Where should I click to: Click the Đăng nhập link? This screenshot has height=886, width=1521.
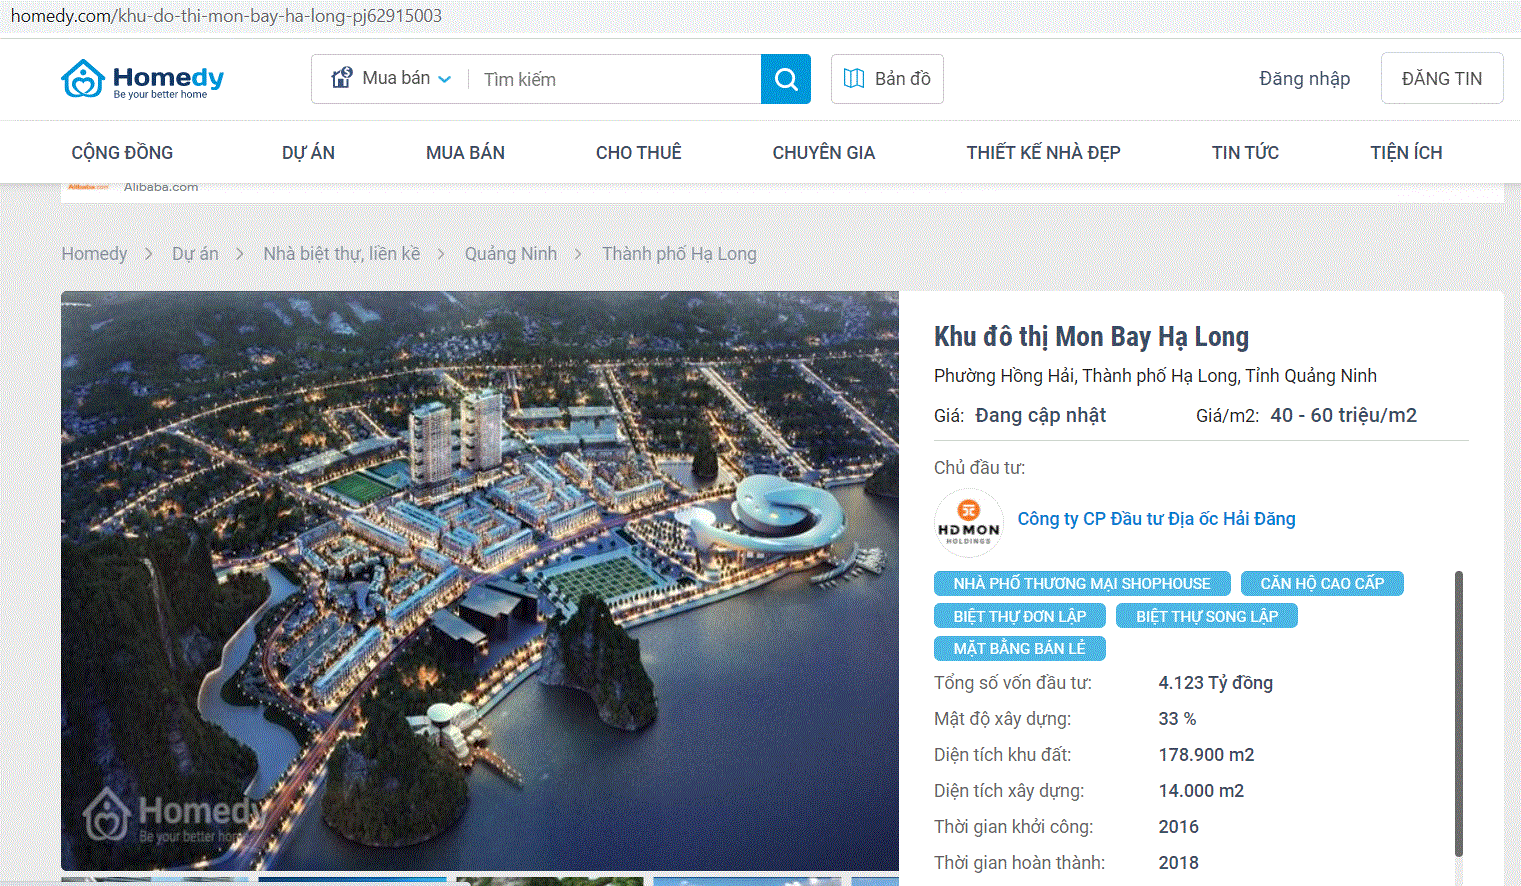click(1304, 79)
